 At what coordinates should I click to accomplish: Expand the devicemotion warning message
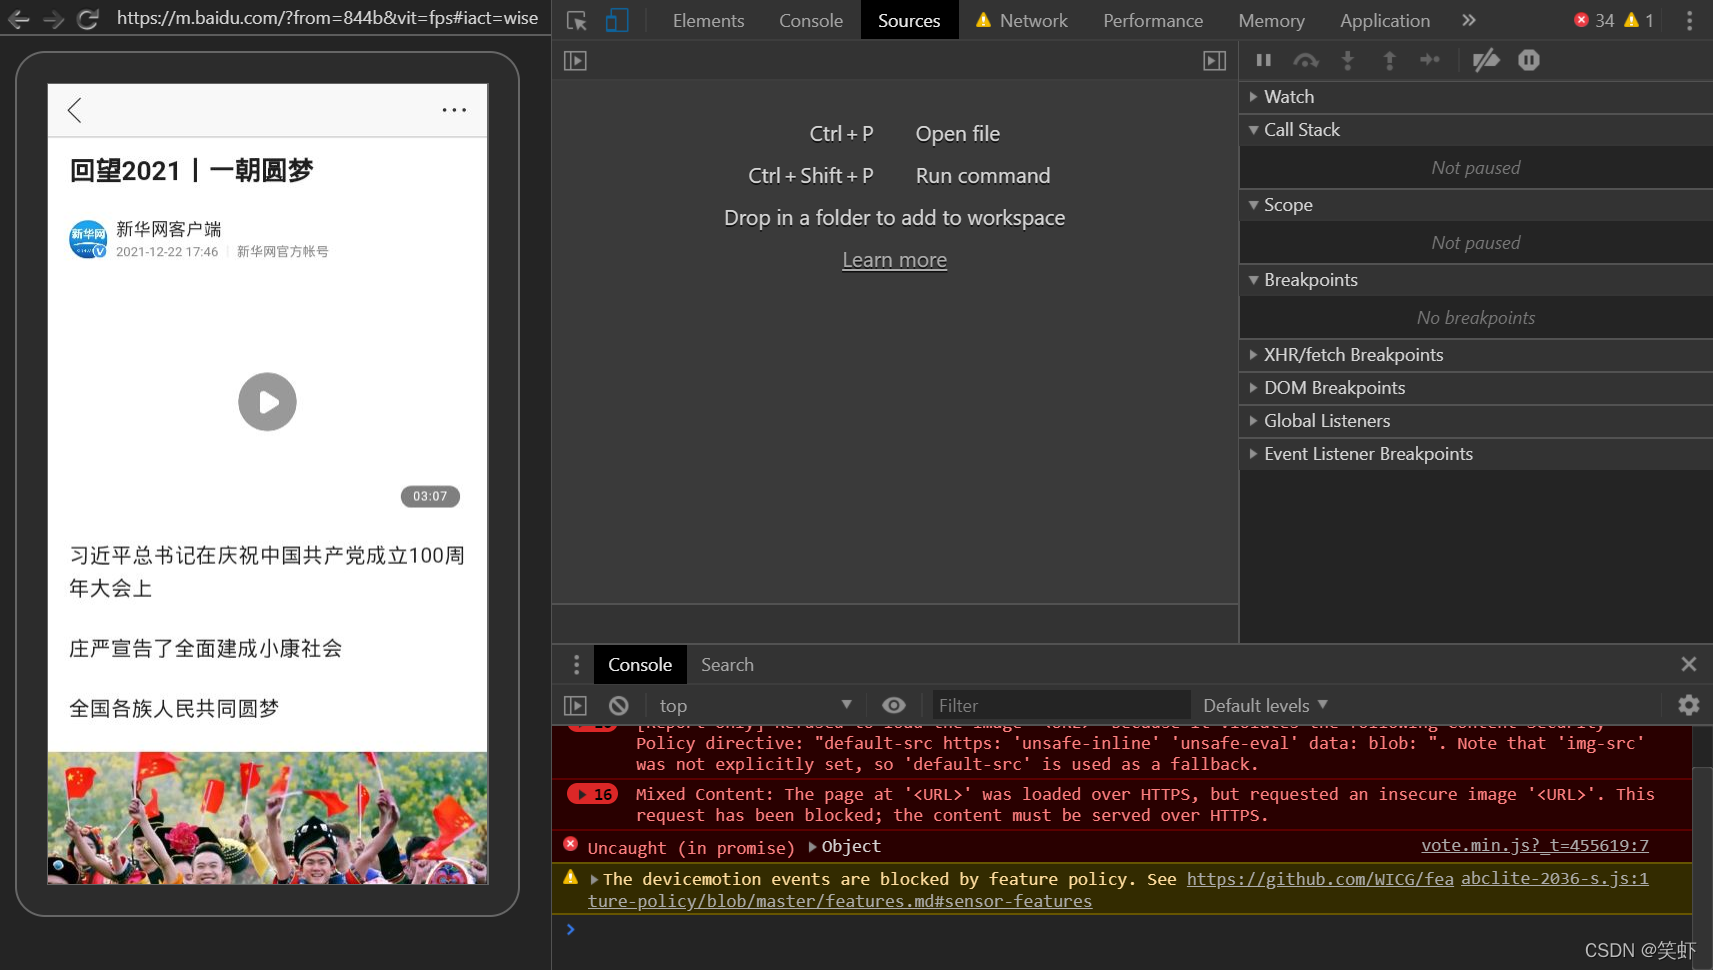[595, 880]
